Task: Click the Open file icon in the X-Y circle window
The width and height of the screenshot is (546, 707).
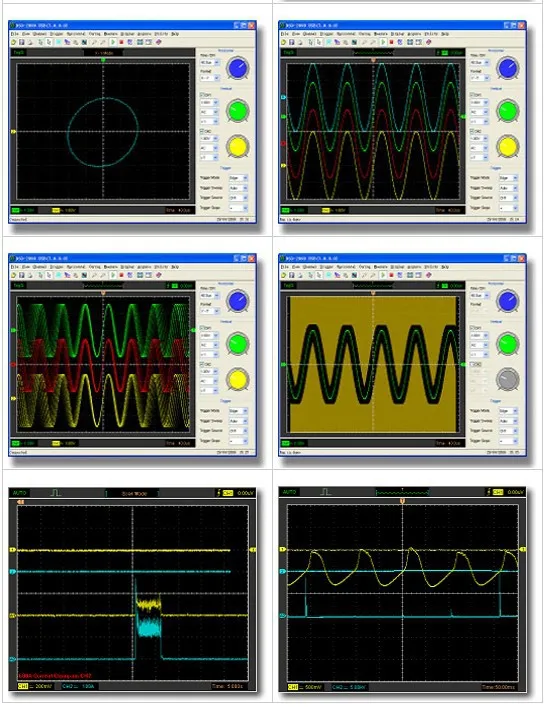Action: (14, 42)
